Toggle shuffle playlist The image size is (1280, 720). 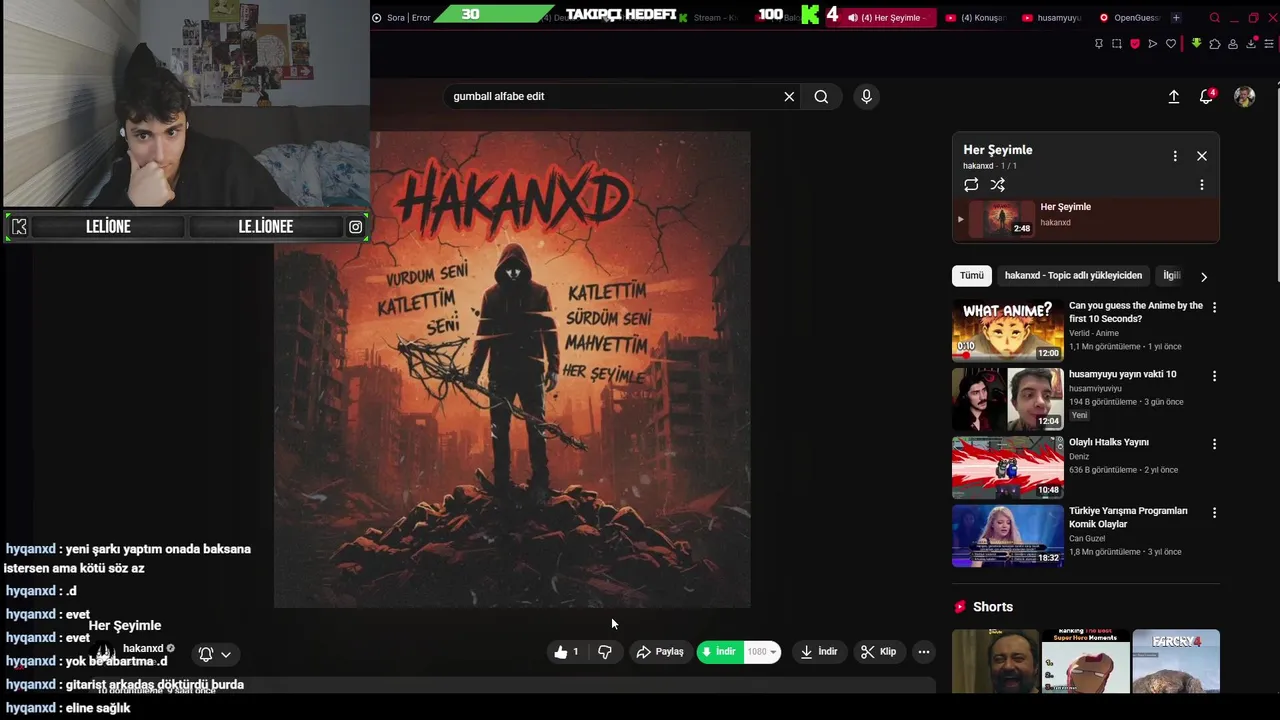pyautogui.click(x=998, y=184)
